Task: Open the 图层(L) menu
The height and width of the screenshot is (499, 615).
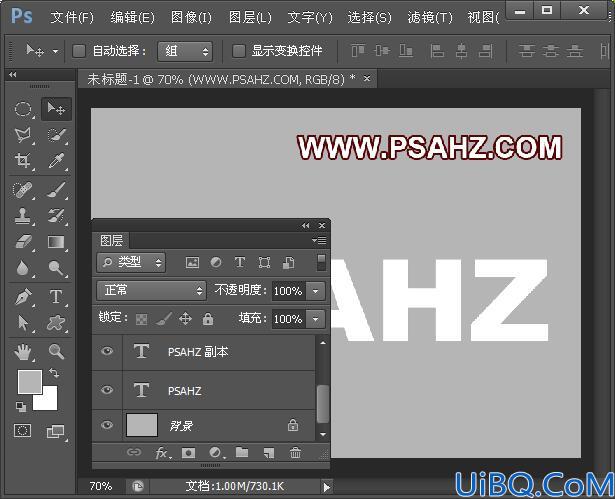Action: click(x=250, y=17)
